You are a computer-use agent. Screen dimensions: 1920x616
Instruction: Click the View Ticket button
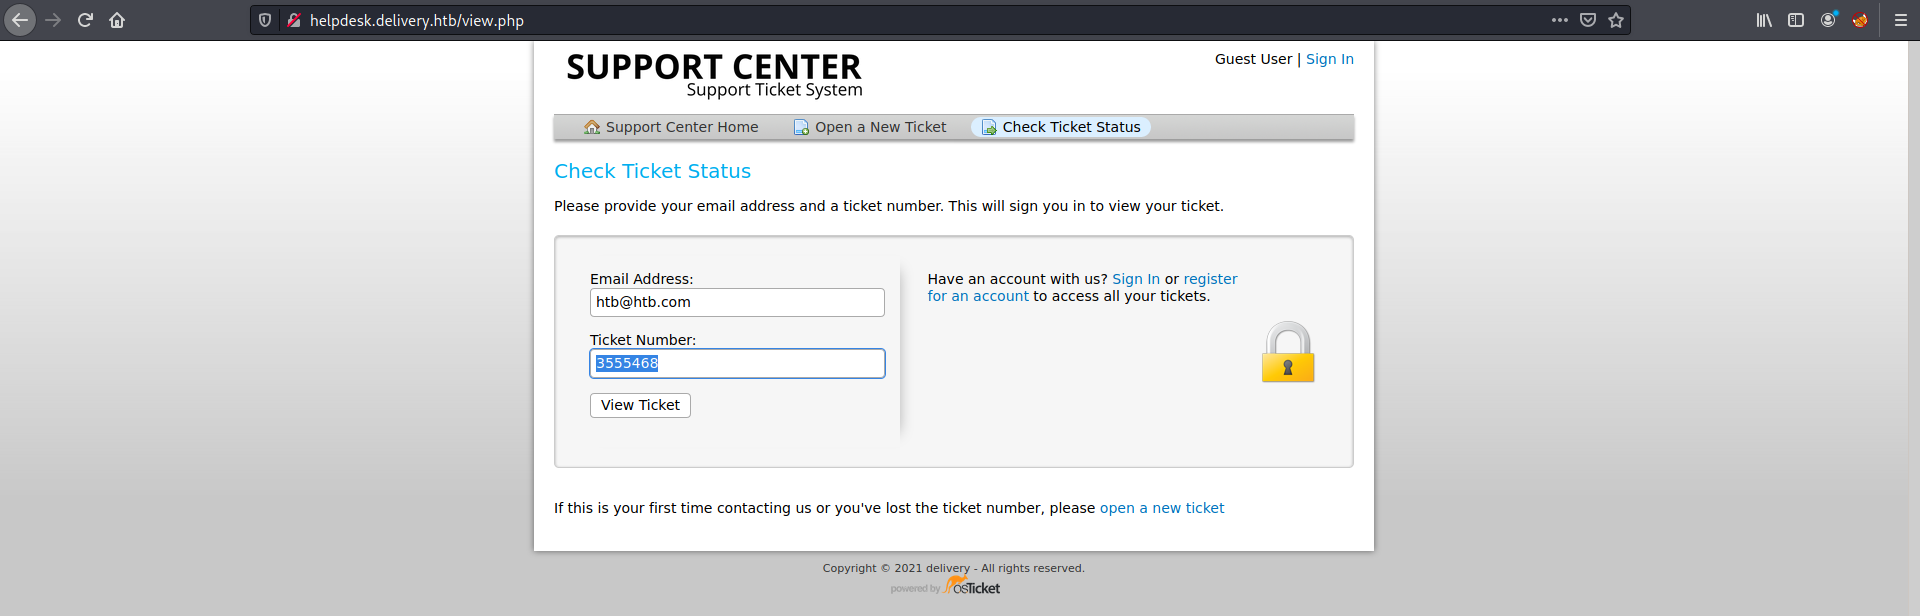639,405
